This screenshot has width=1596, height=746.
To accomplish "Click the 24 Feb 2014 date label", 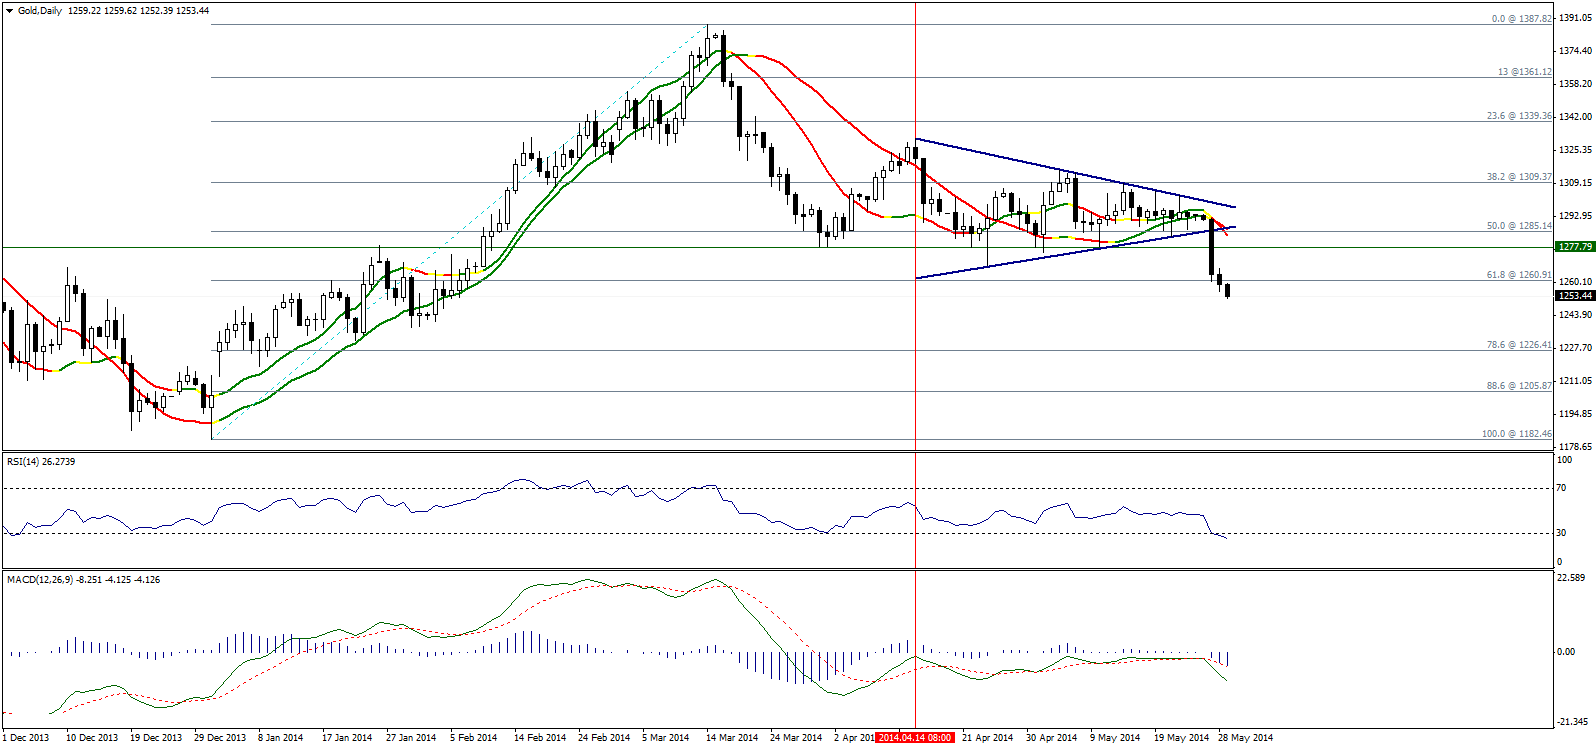I will (604, 738).
